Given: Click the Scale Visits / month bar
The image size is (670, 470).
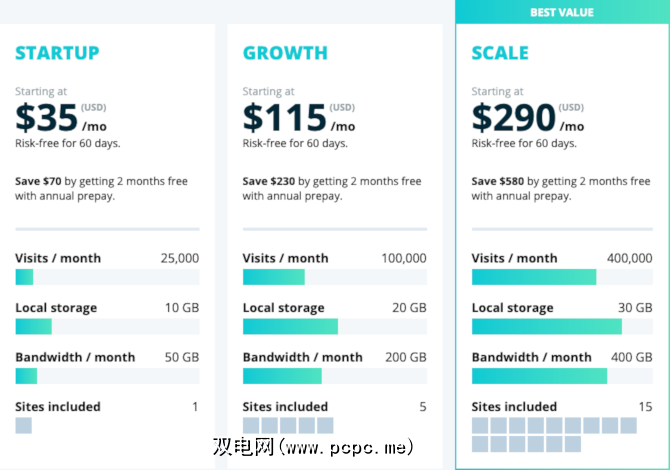Looking at the screenshot, I should coord(561,277).
